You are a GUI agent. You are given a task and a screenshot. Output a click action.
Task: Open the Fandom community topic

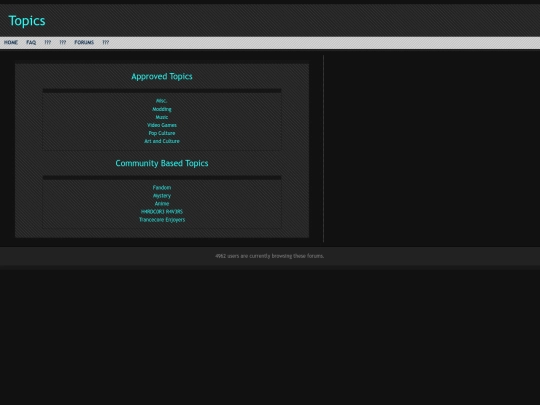[162, 187]
